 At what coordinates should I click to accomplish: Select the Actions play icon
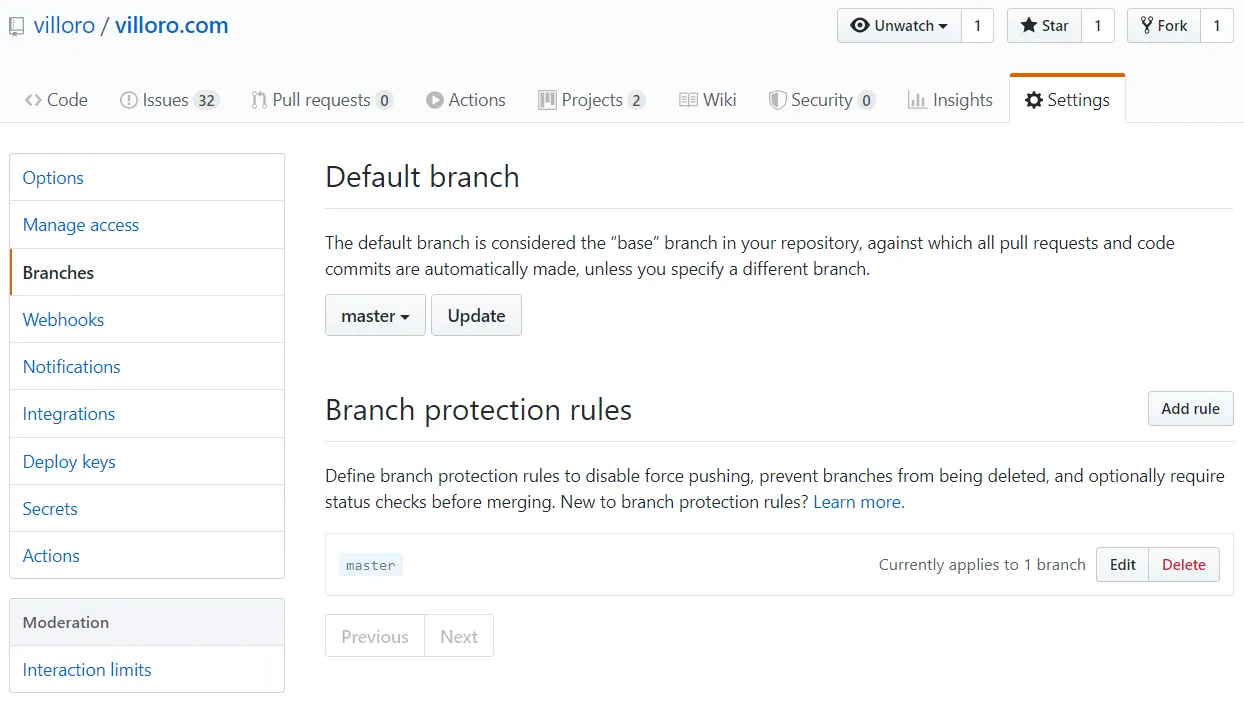pyautogui.click(x=435, y=99)
